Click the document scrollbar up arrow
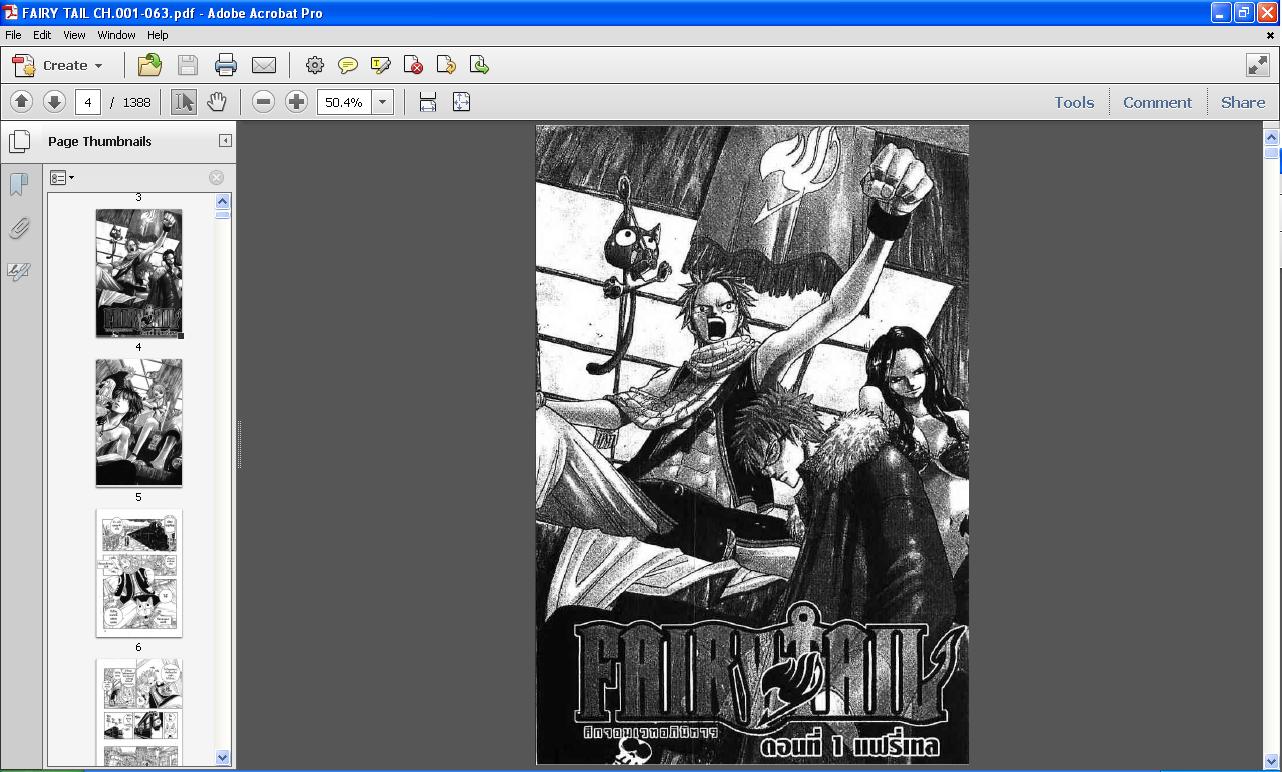Viewport: 1282px width, 772px height. pyautogui.click(x=1272, y=137)
